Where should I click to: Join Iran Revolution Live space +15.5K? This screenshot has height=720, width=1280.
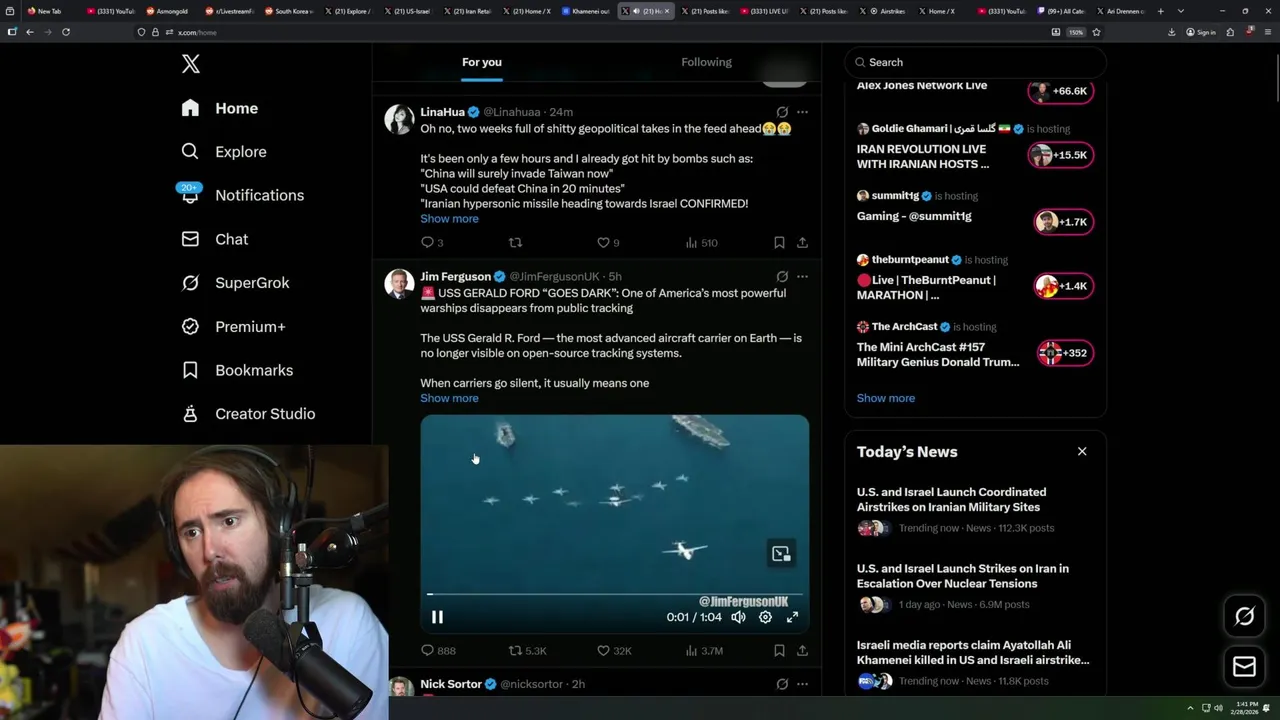coord(1061,155)
